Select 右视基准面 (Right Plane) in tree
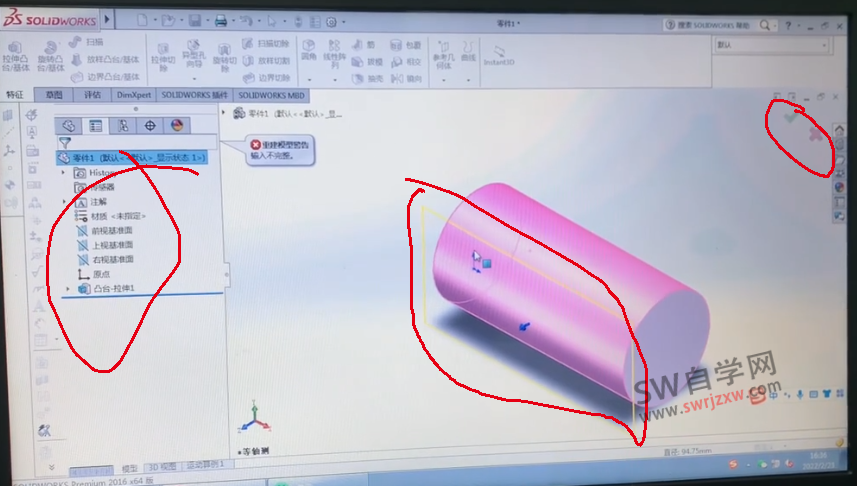Screen dimensions: 857x486 tap(105, 259)
